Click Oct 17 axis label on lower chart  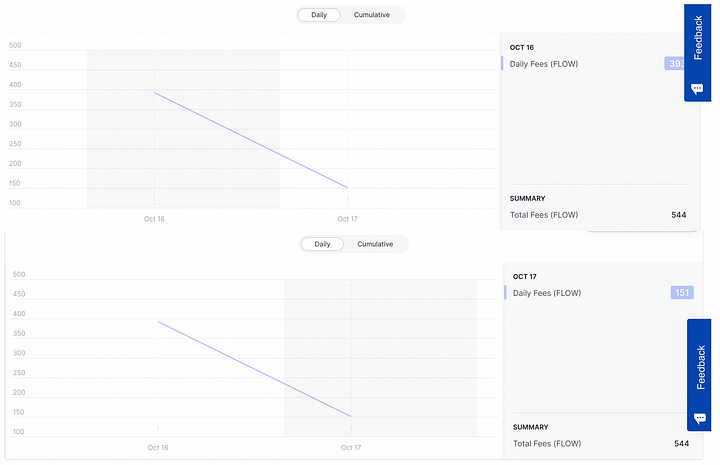[x=351, y=448]
